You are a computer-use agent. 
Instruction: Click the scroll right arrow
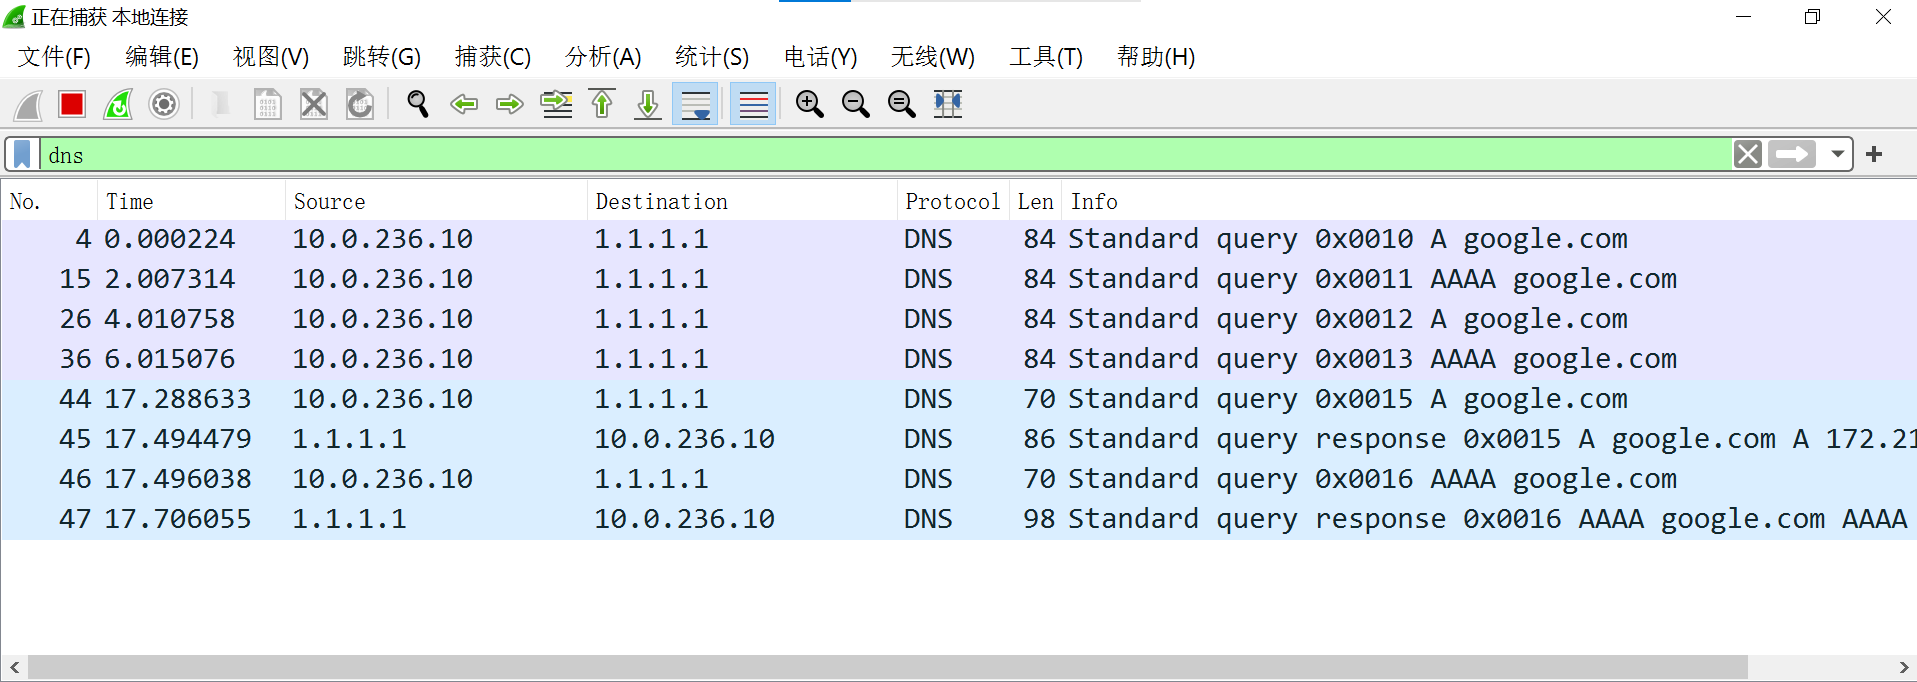point(1903,667)
